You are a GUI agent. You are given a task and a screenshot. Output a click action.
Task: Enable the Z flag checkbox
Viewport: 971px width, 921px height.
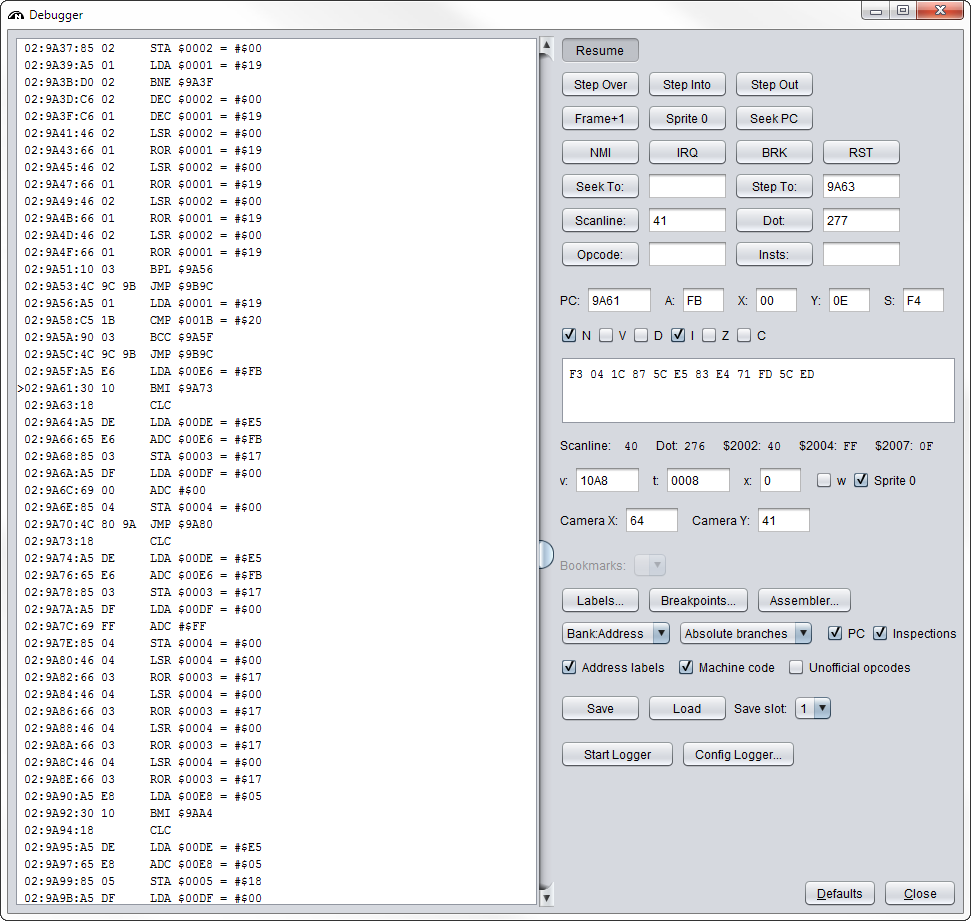tap(709, 336)
